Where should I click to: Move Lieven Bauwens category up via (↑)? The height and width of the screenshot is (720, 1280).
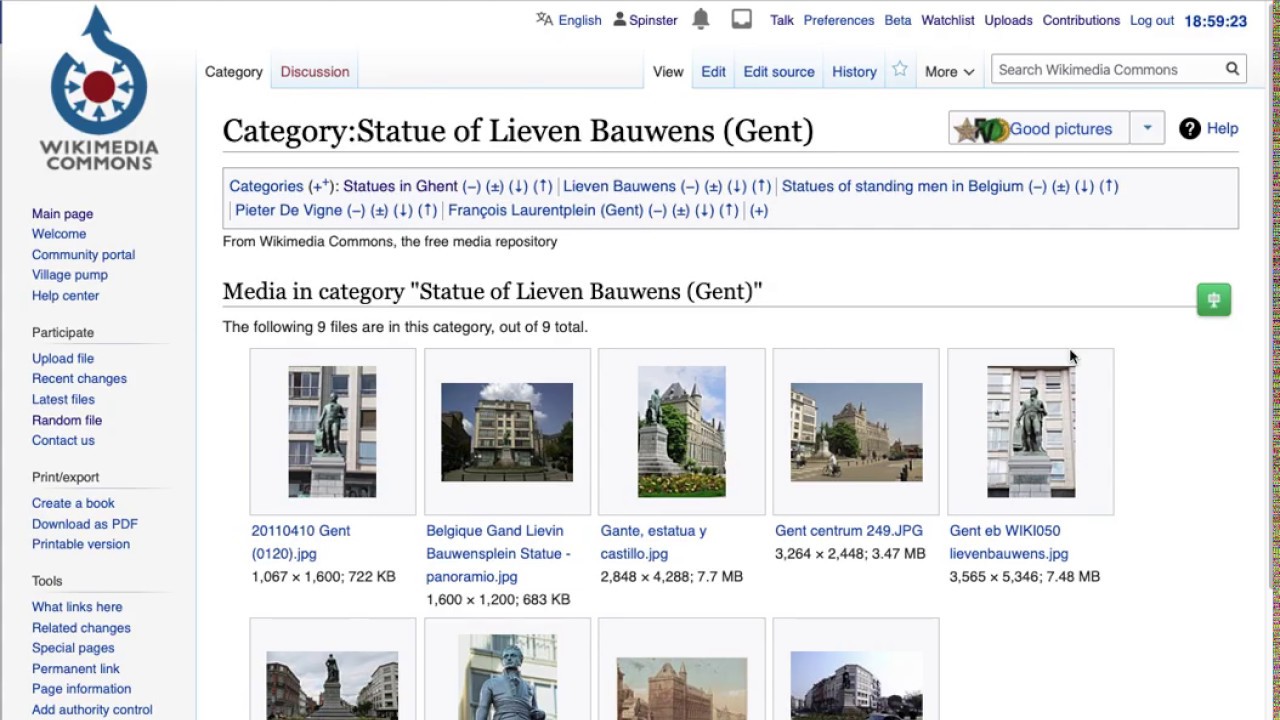(761, 186)
